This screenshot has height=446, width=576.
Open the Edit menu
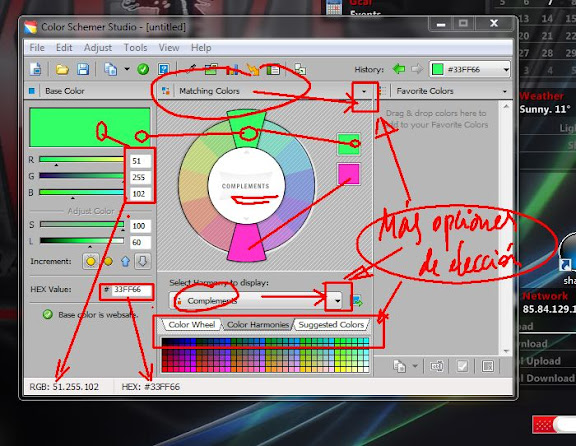click(x=64, y=48)
